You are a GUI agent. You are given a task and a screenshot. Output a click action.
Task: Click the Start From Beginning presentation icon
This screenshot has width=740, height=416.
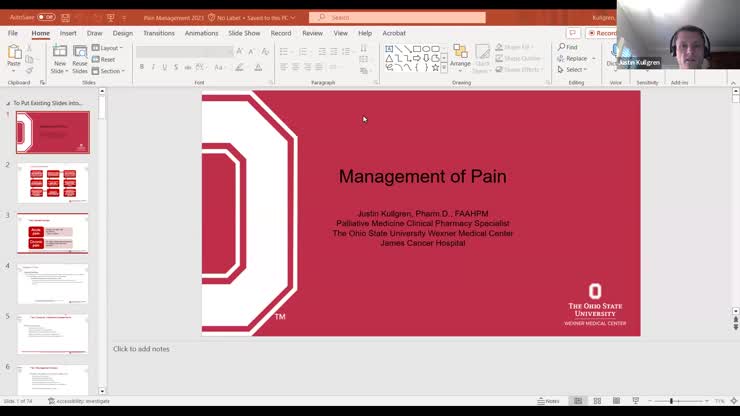tap(110, 17)
